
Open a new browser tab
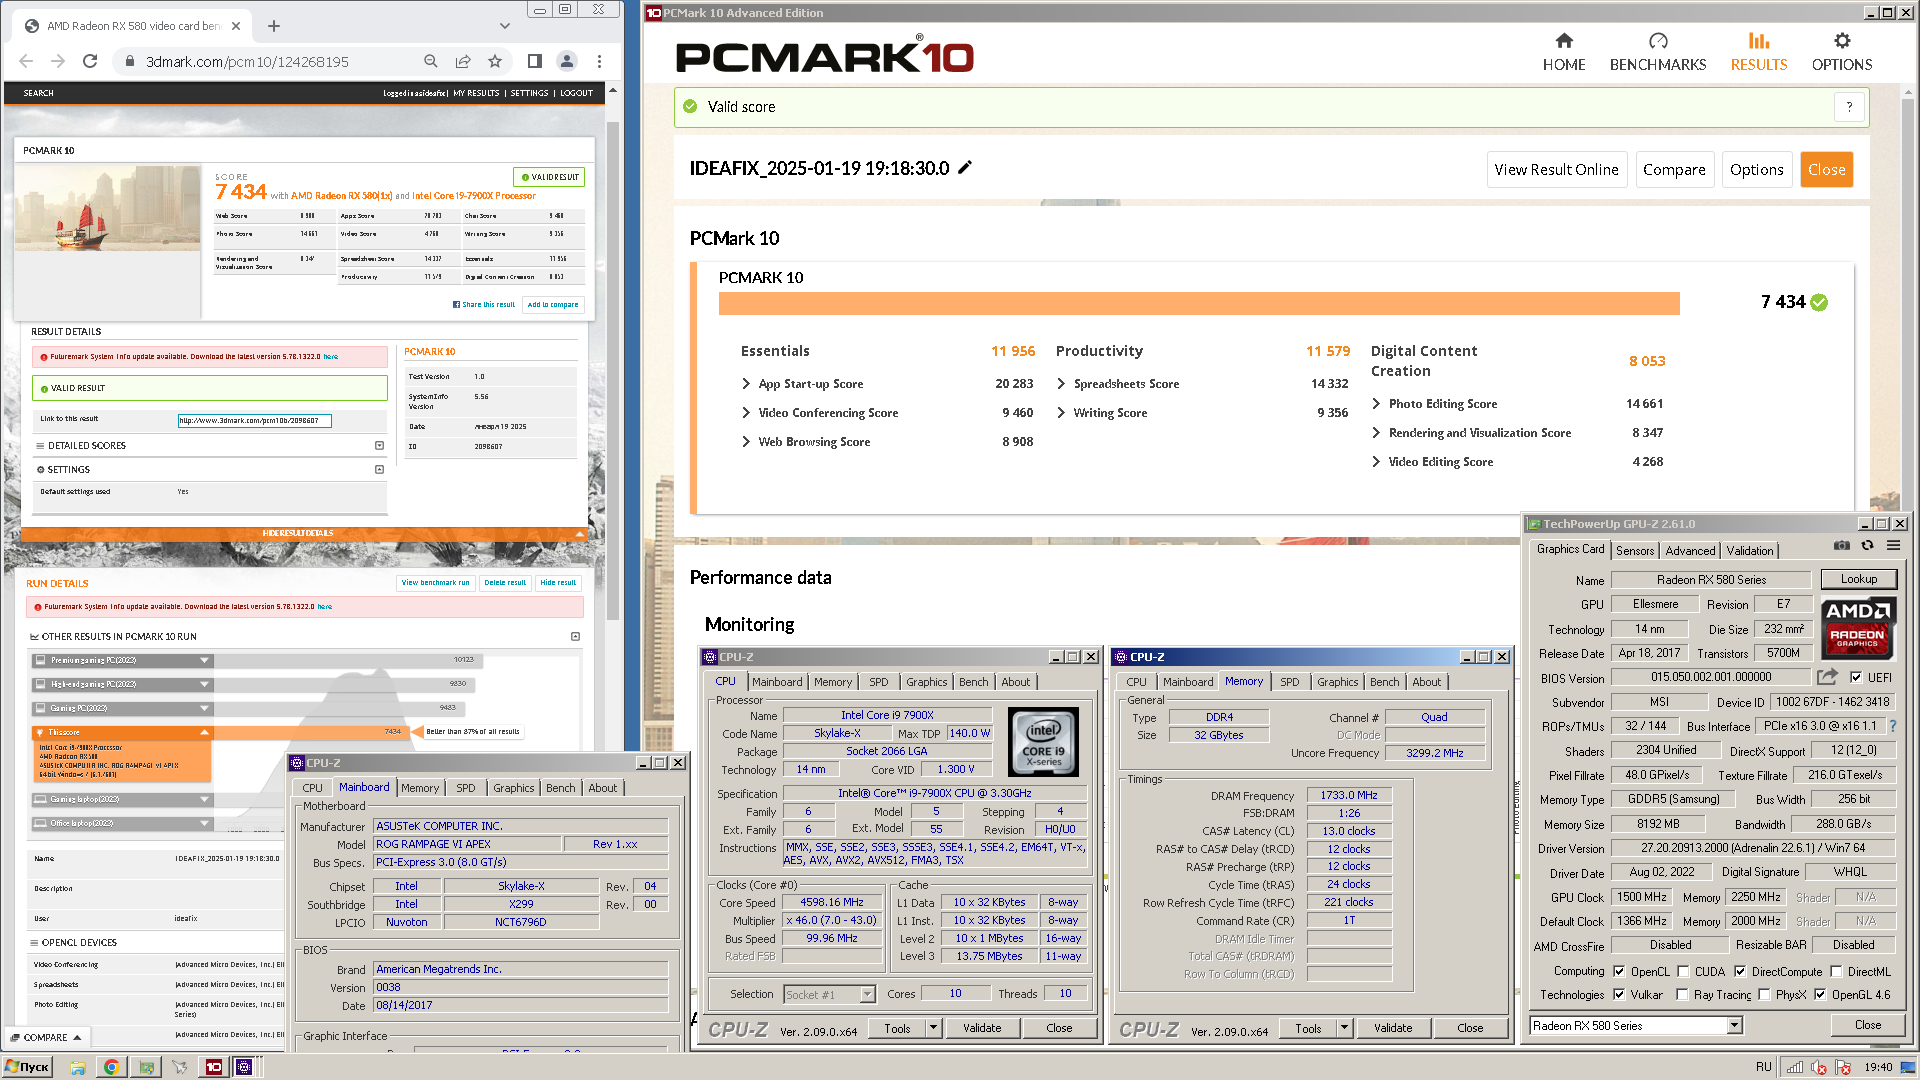click(274, 26)
